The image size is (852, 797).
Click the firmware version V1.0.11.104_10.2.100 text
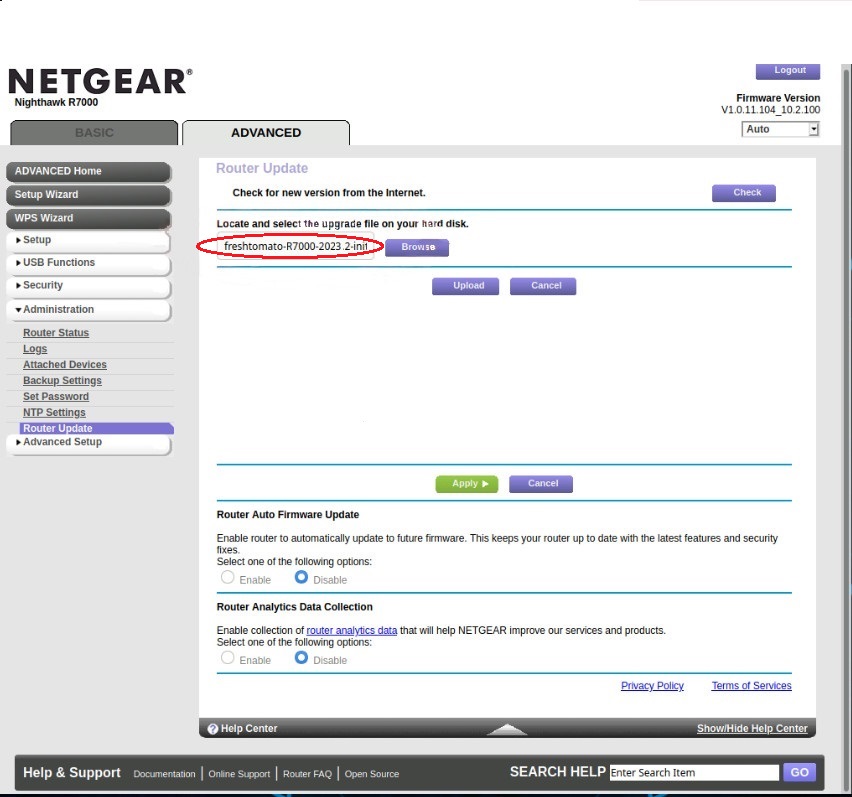coord(770,110)
